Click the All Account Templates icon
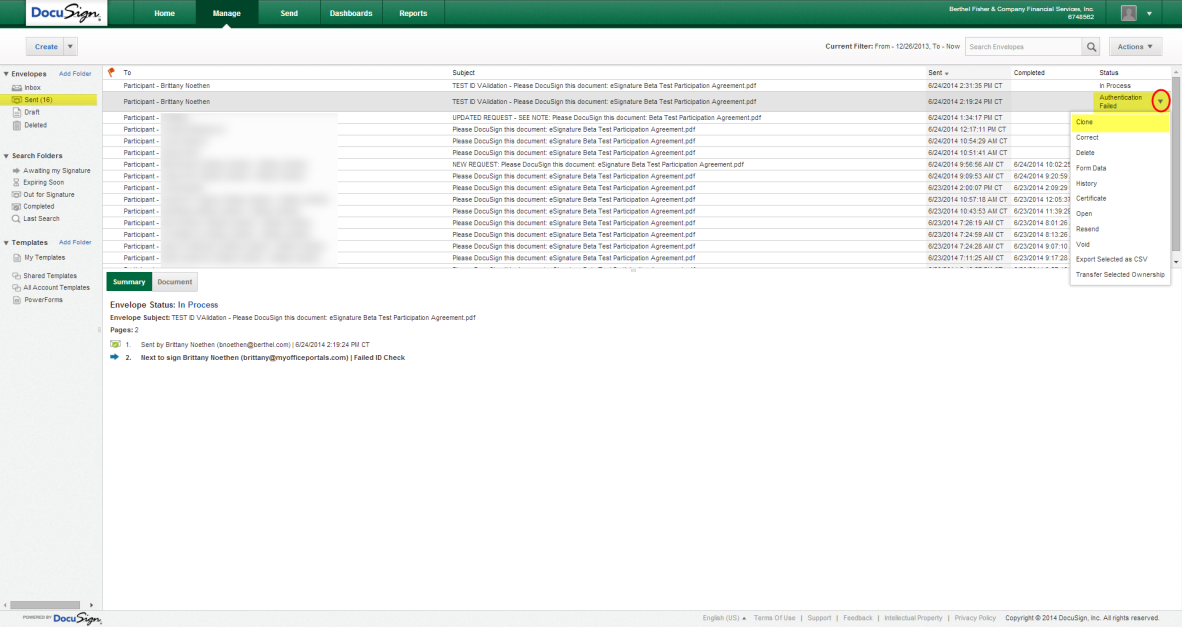Viewport: 1182px width, 627px height. pos(16,288)
